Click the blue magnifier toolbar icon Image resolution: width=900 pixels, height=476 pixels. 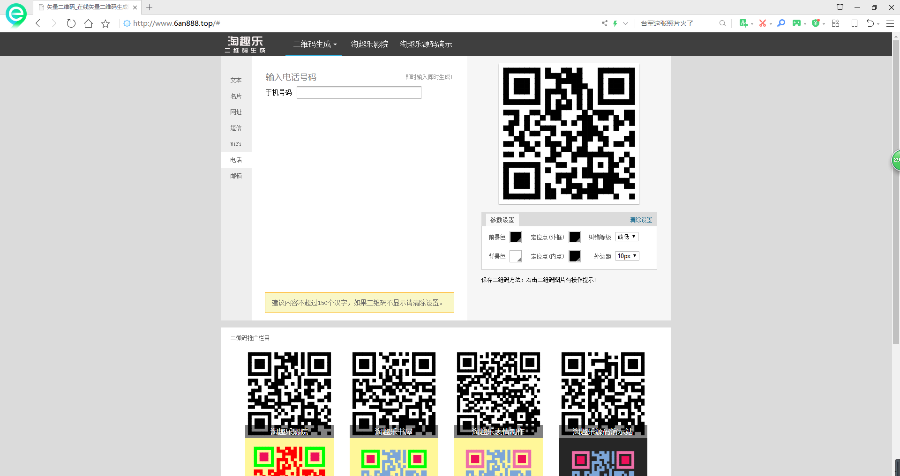coord(781,24)
